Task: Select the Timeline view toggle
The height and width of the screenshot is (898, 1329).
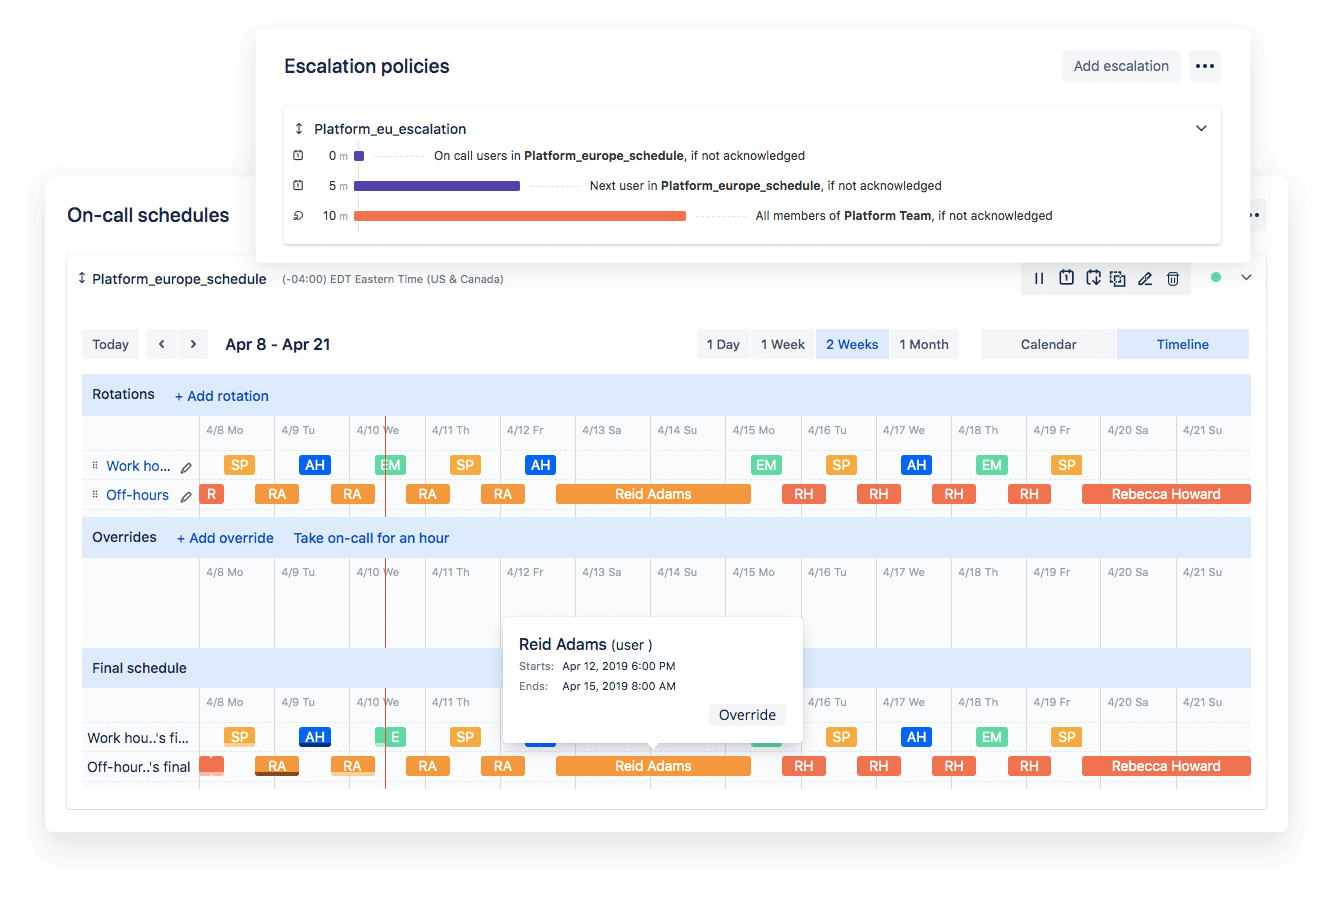Action: [x=1182, y=343]
